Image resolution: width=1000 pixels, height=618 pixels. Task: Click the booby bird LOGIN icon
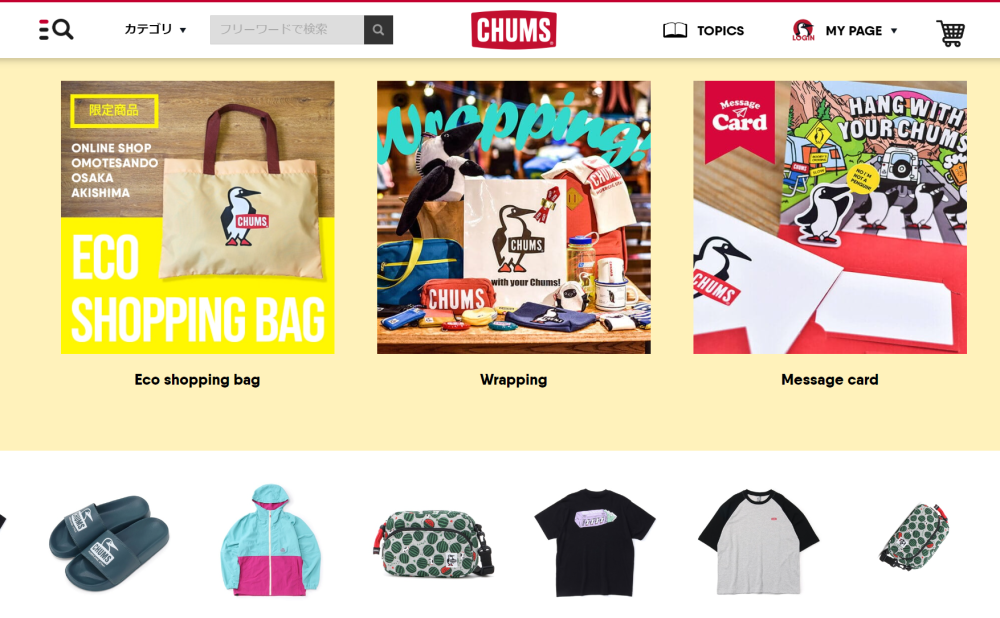(804, 30)
